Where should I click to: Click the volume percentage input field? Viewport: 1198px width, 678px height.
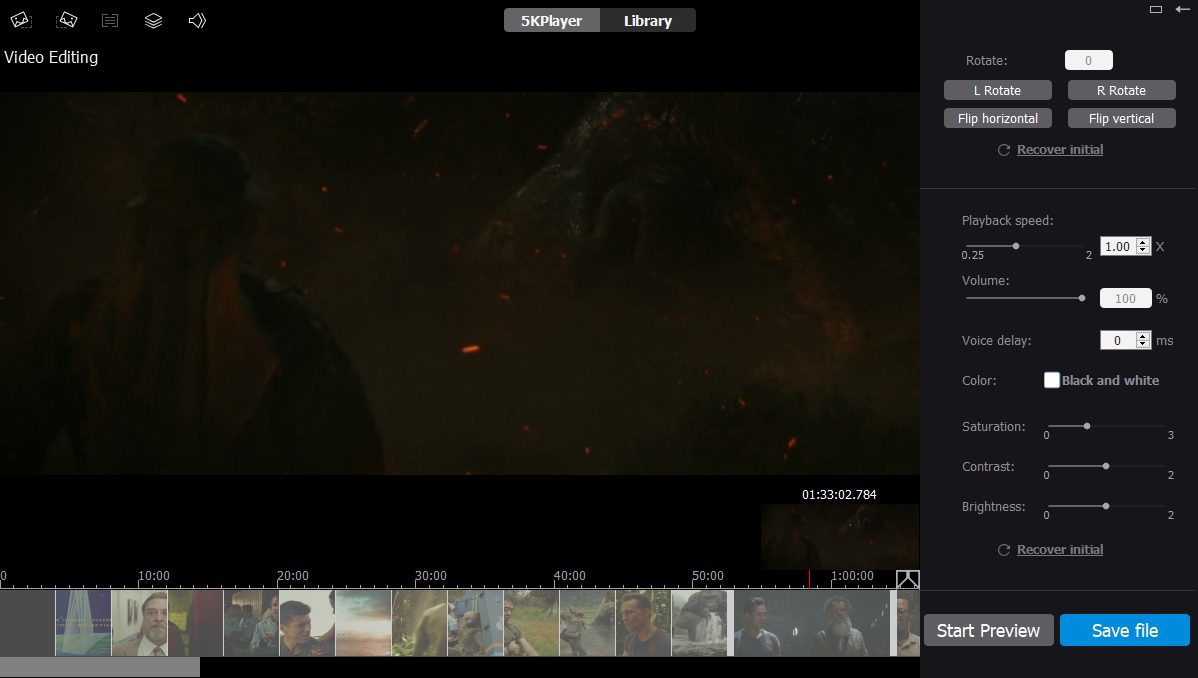[1125, 298]
